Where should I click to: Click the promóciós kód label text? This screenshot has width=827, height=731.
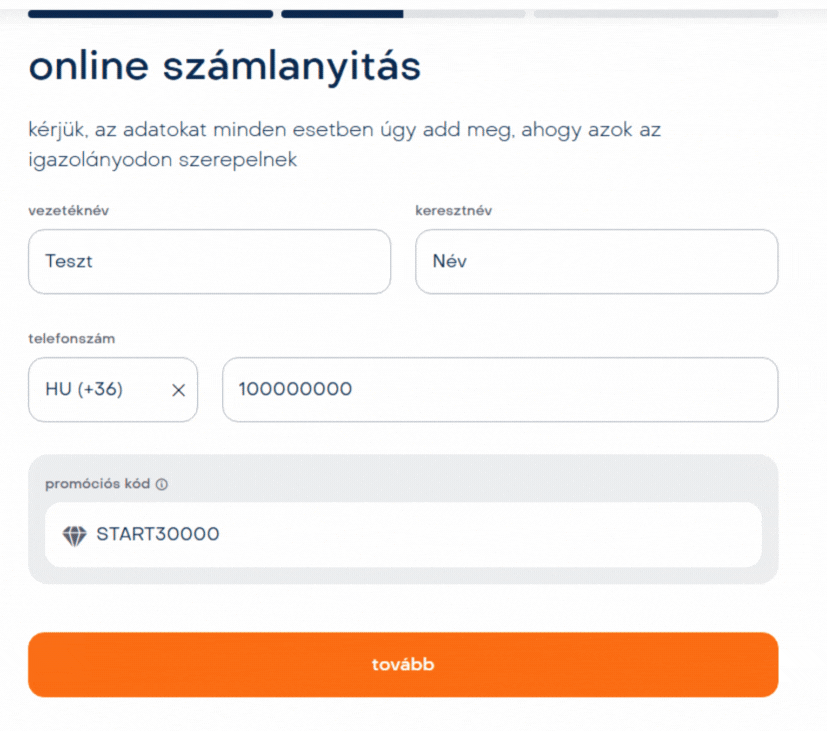(x=97, y=484)
